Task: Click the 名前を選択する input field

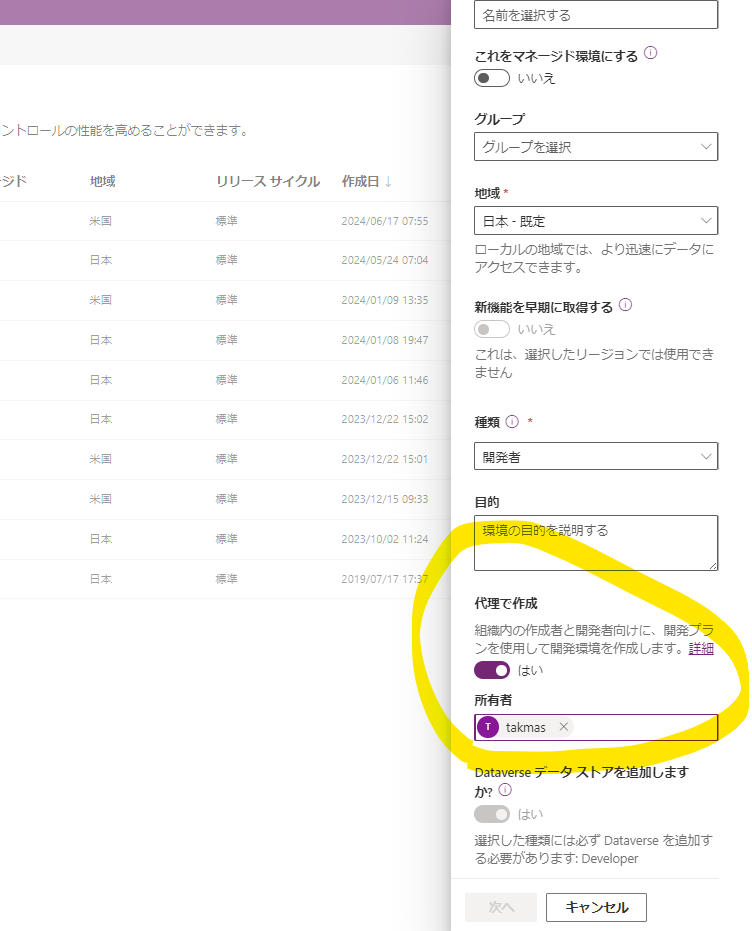Action: click(x=596, y=14)
